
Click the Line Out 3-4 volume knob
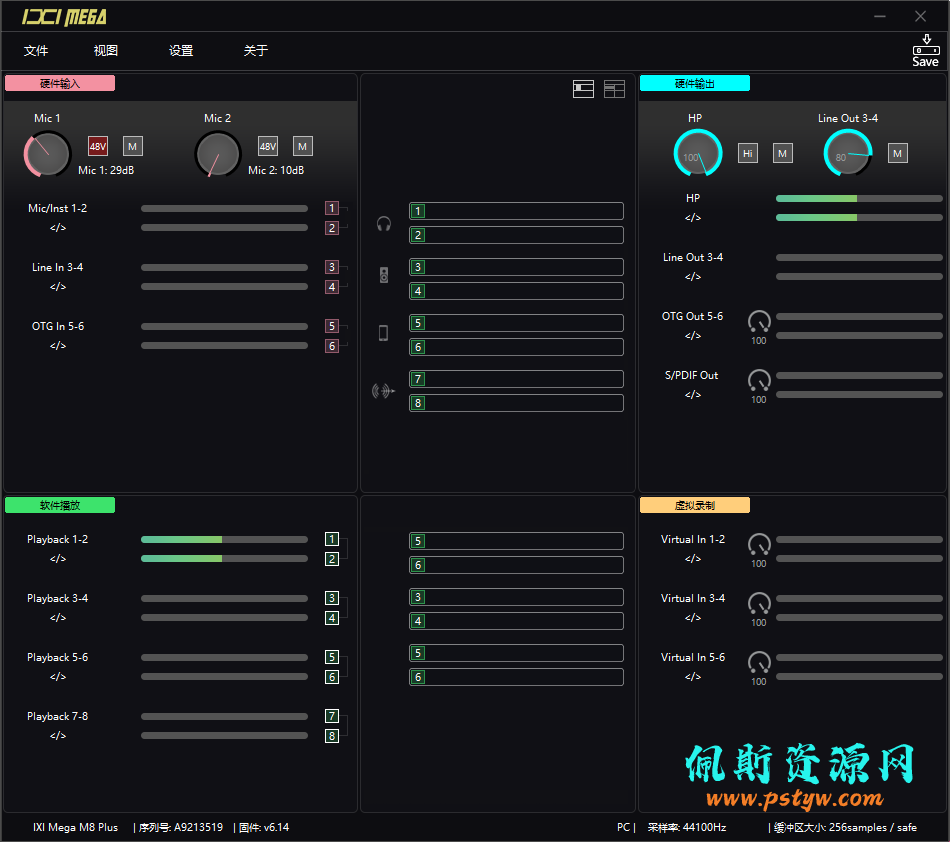pyautogui.click(x=847, y=153)
